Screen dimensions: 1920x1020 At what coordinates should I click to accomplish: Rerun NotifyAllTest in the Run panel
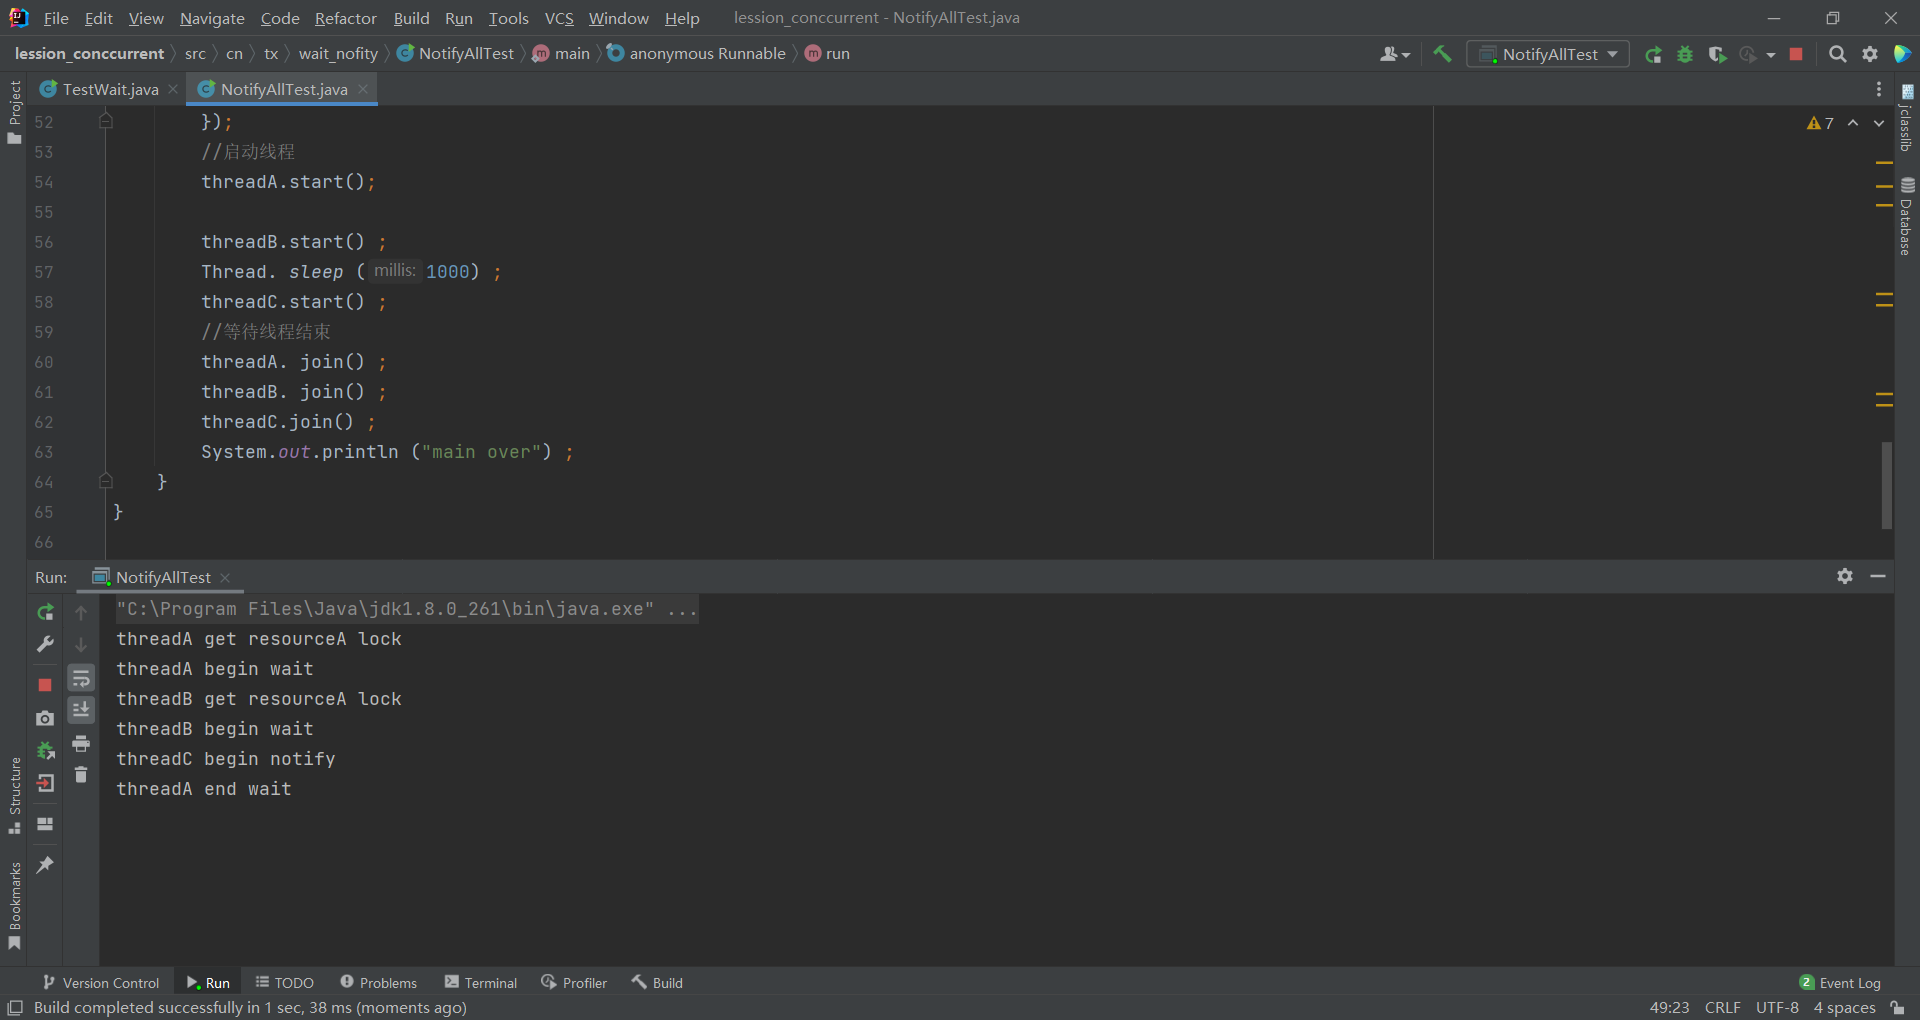pyautogui.click(x=45, y=612)
